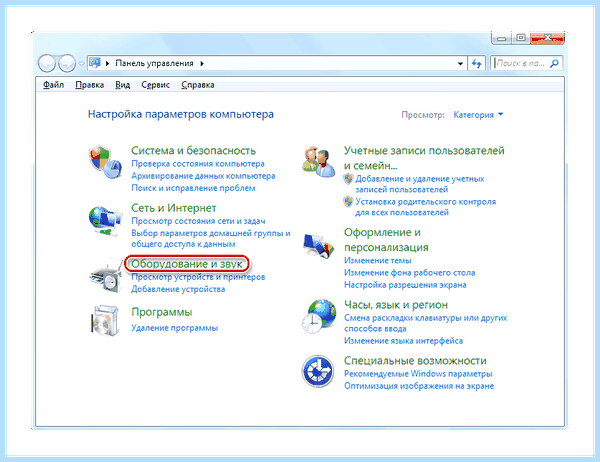Click Добавление и удаление учетных записей link
The image size is (600, 462).
(420, 184)
